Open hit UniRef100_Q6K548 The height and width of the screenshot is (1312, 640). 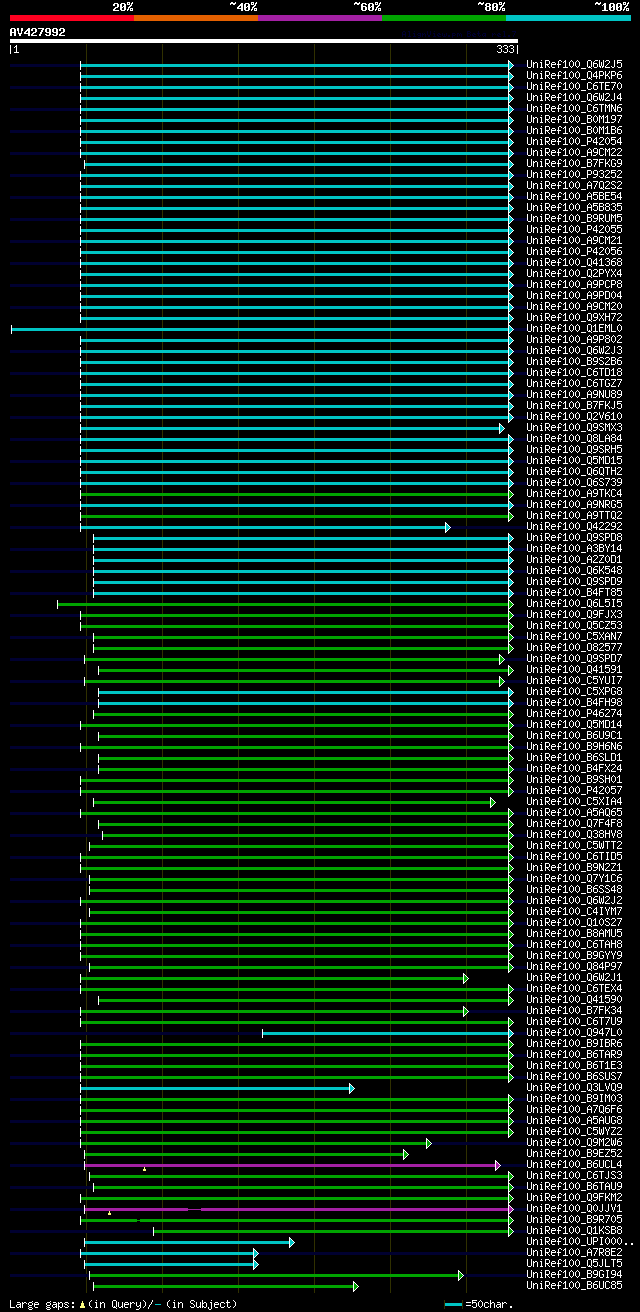click(x=574, y=570)
